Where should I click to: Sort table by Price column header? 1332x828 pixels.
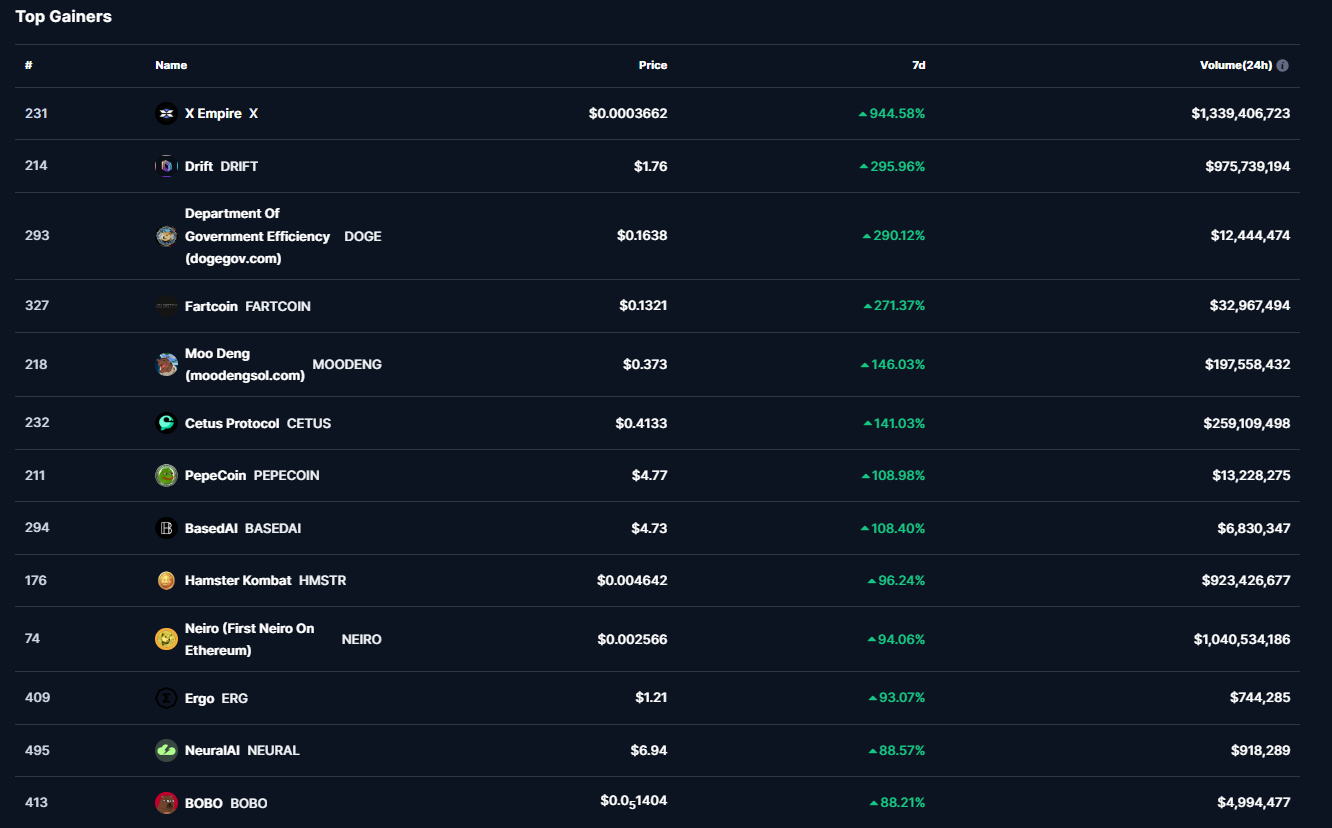point(652,66)
